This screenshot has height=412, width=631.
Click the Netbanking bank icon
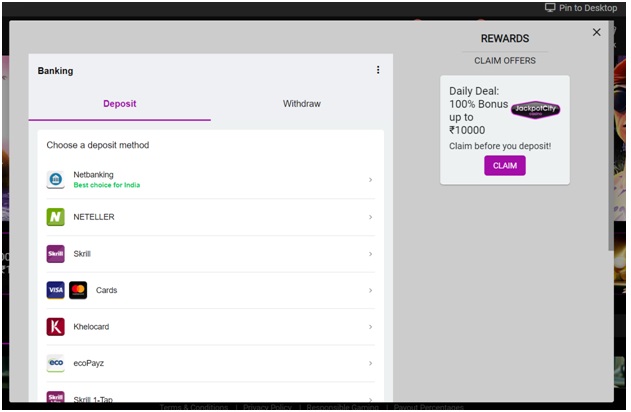coord(56,179)
